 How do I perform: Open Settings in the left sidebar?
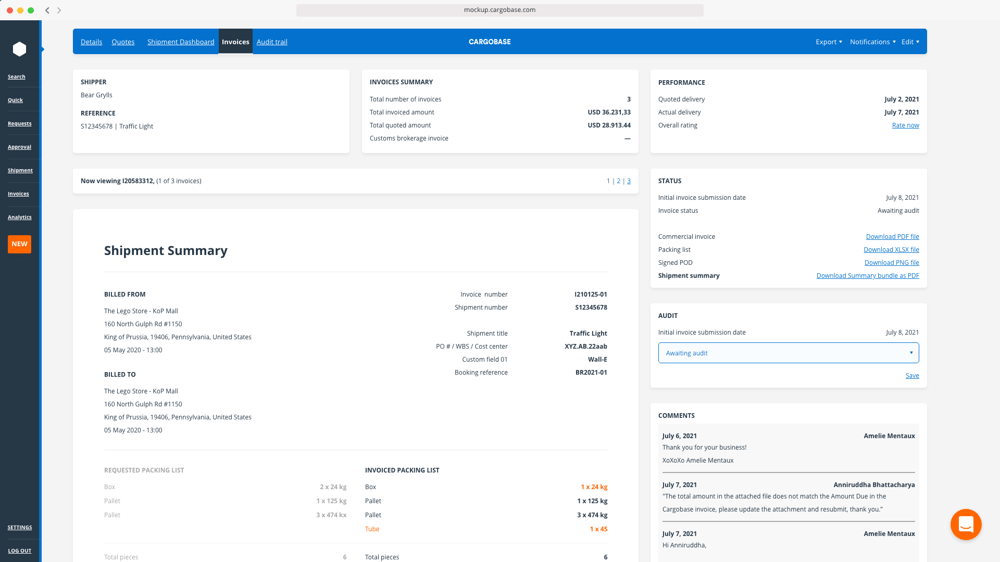(x=20, y=528)
